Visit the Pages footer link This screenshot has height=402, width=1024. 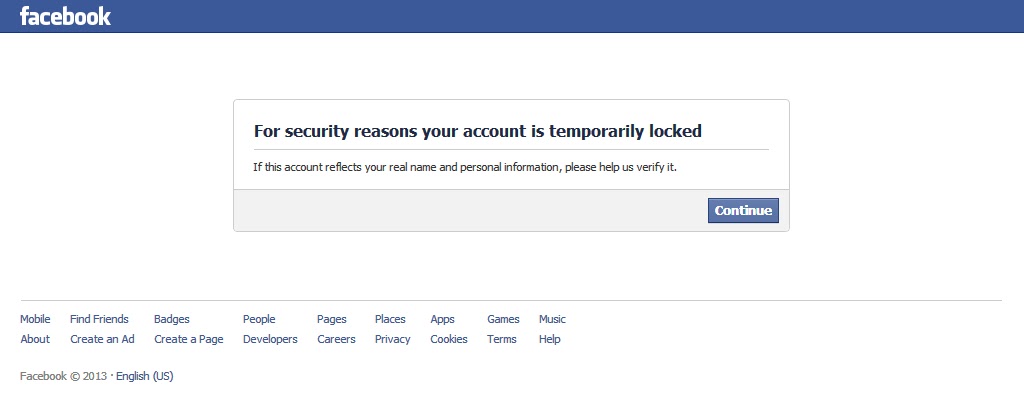tap(332, 319)
